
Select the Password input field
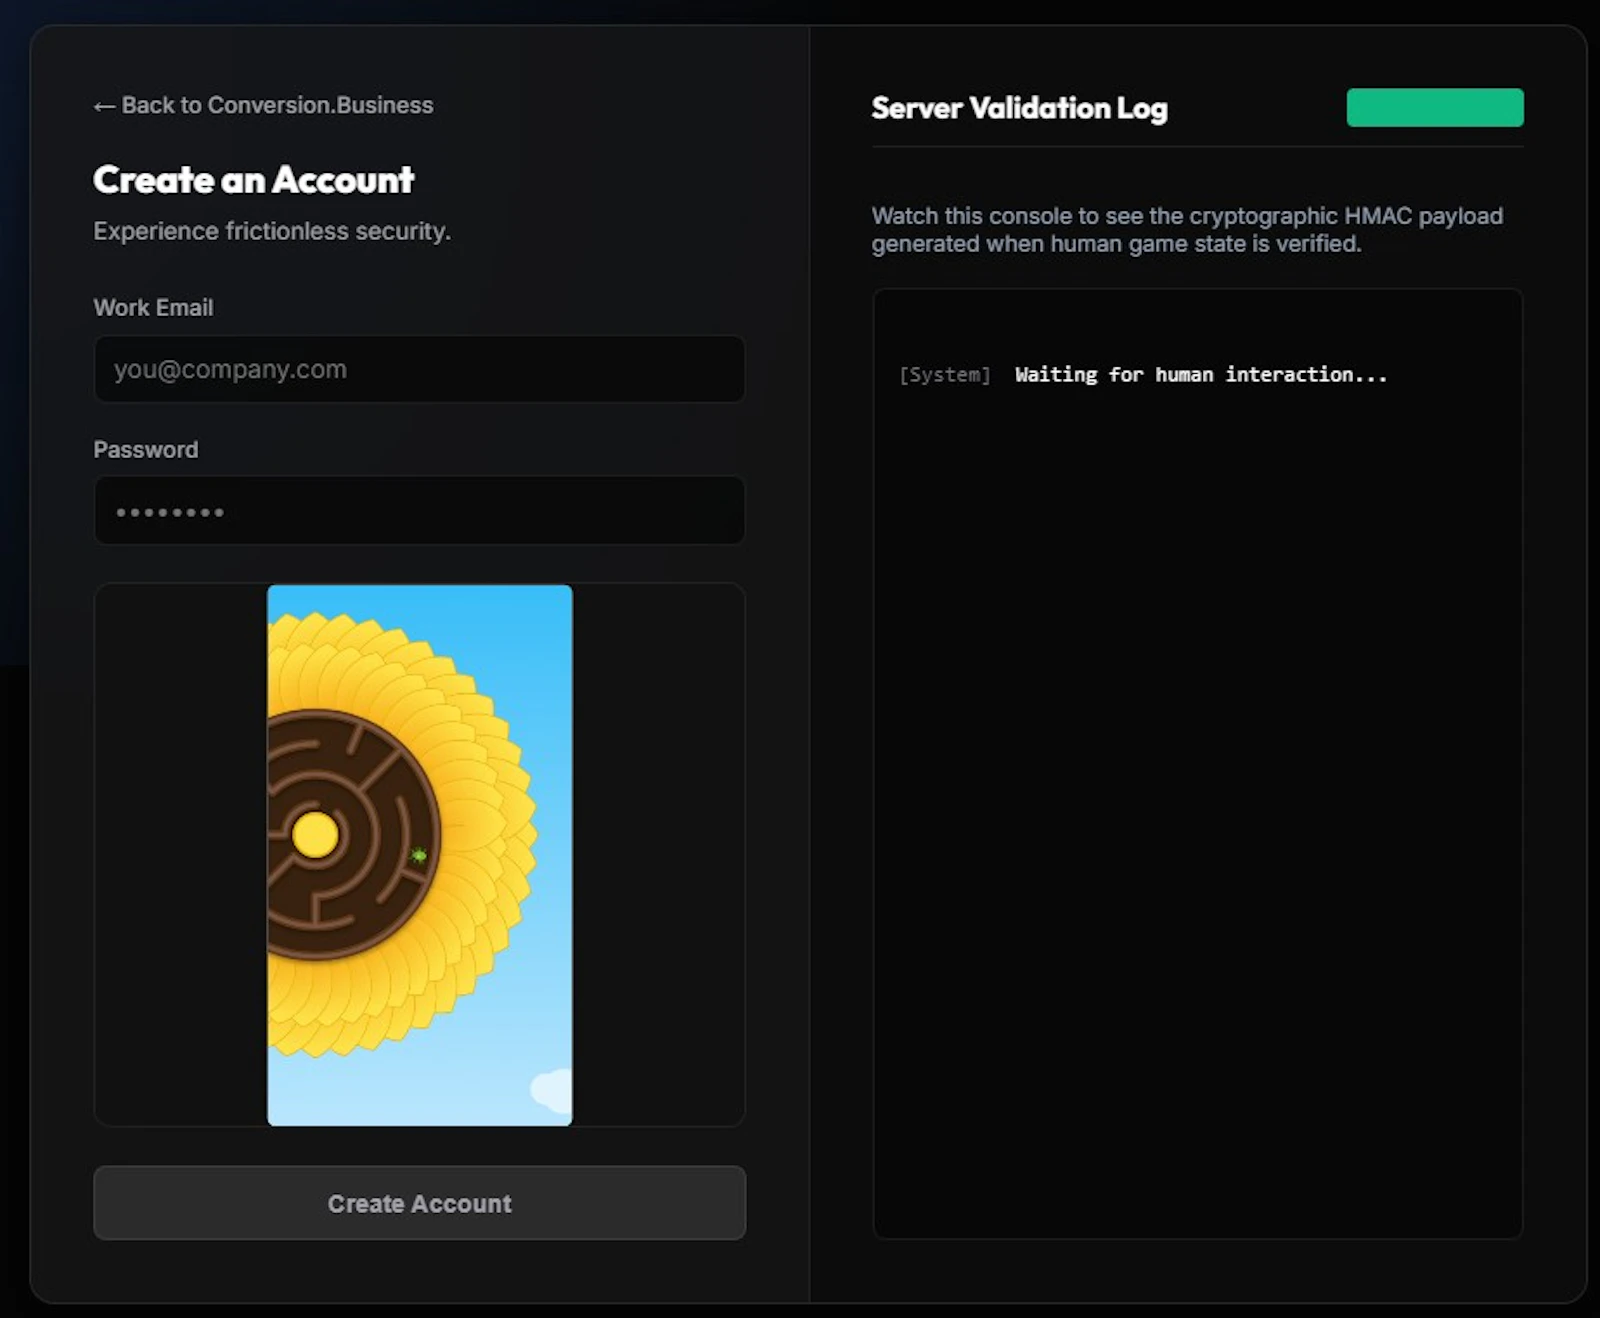(x=419, y=511)
